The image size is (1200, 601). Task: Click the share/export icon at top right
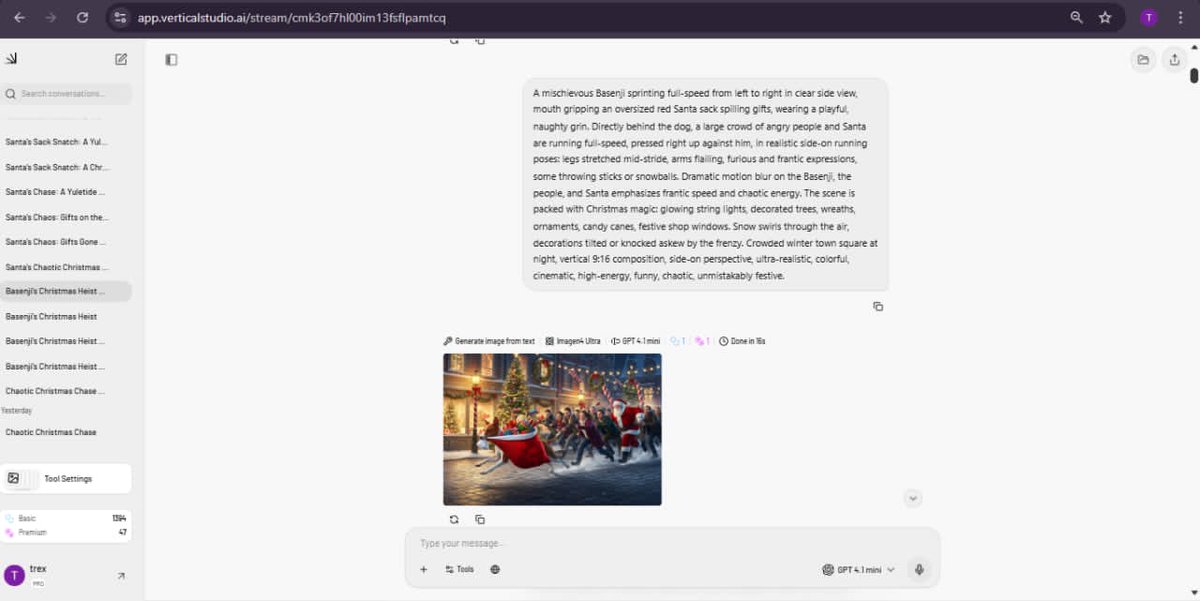(1174, 60)
